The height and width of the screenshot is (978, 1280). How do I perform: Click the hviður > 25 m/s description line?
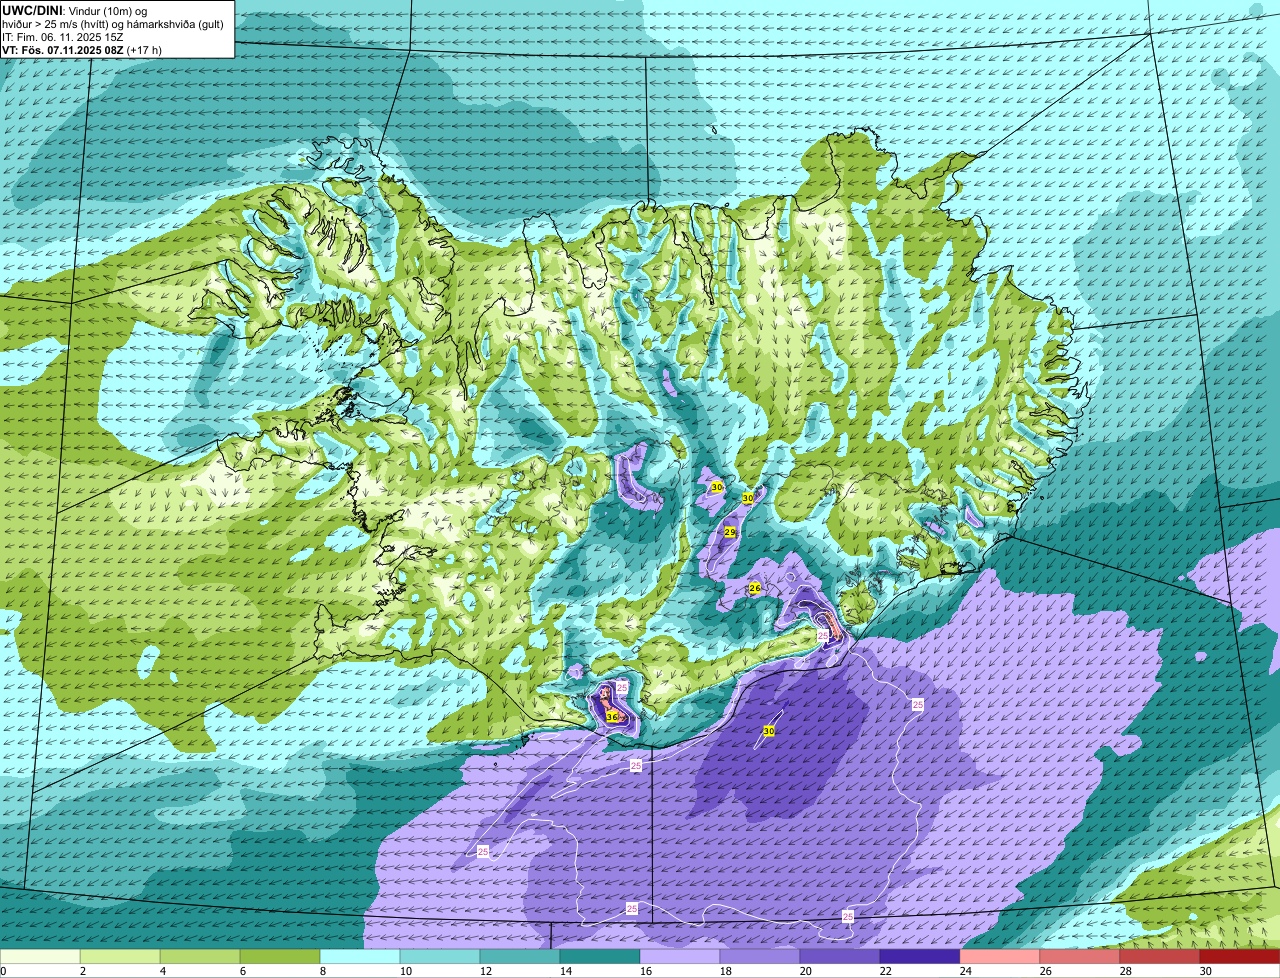tap(113, 23)
